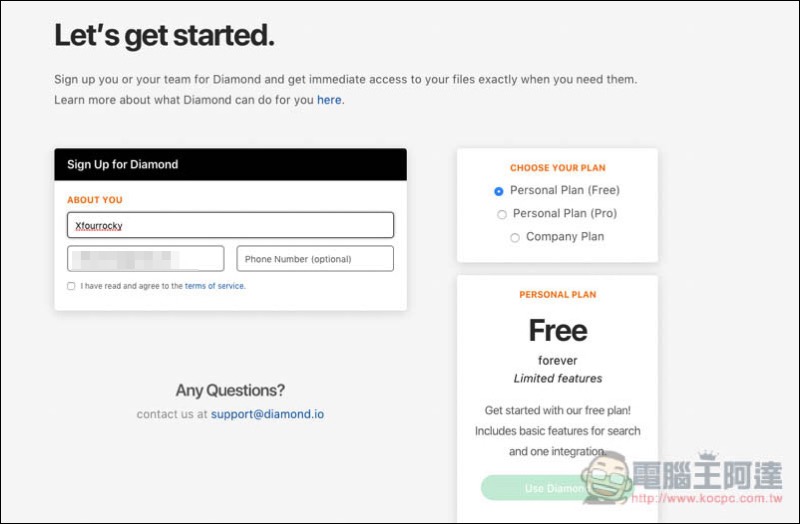800x524 pixels.
Task: Click the black Sign Up for Diamond header
Action: [230, 164]
